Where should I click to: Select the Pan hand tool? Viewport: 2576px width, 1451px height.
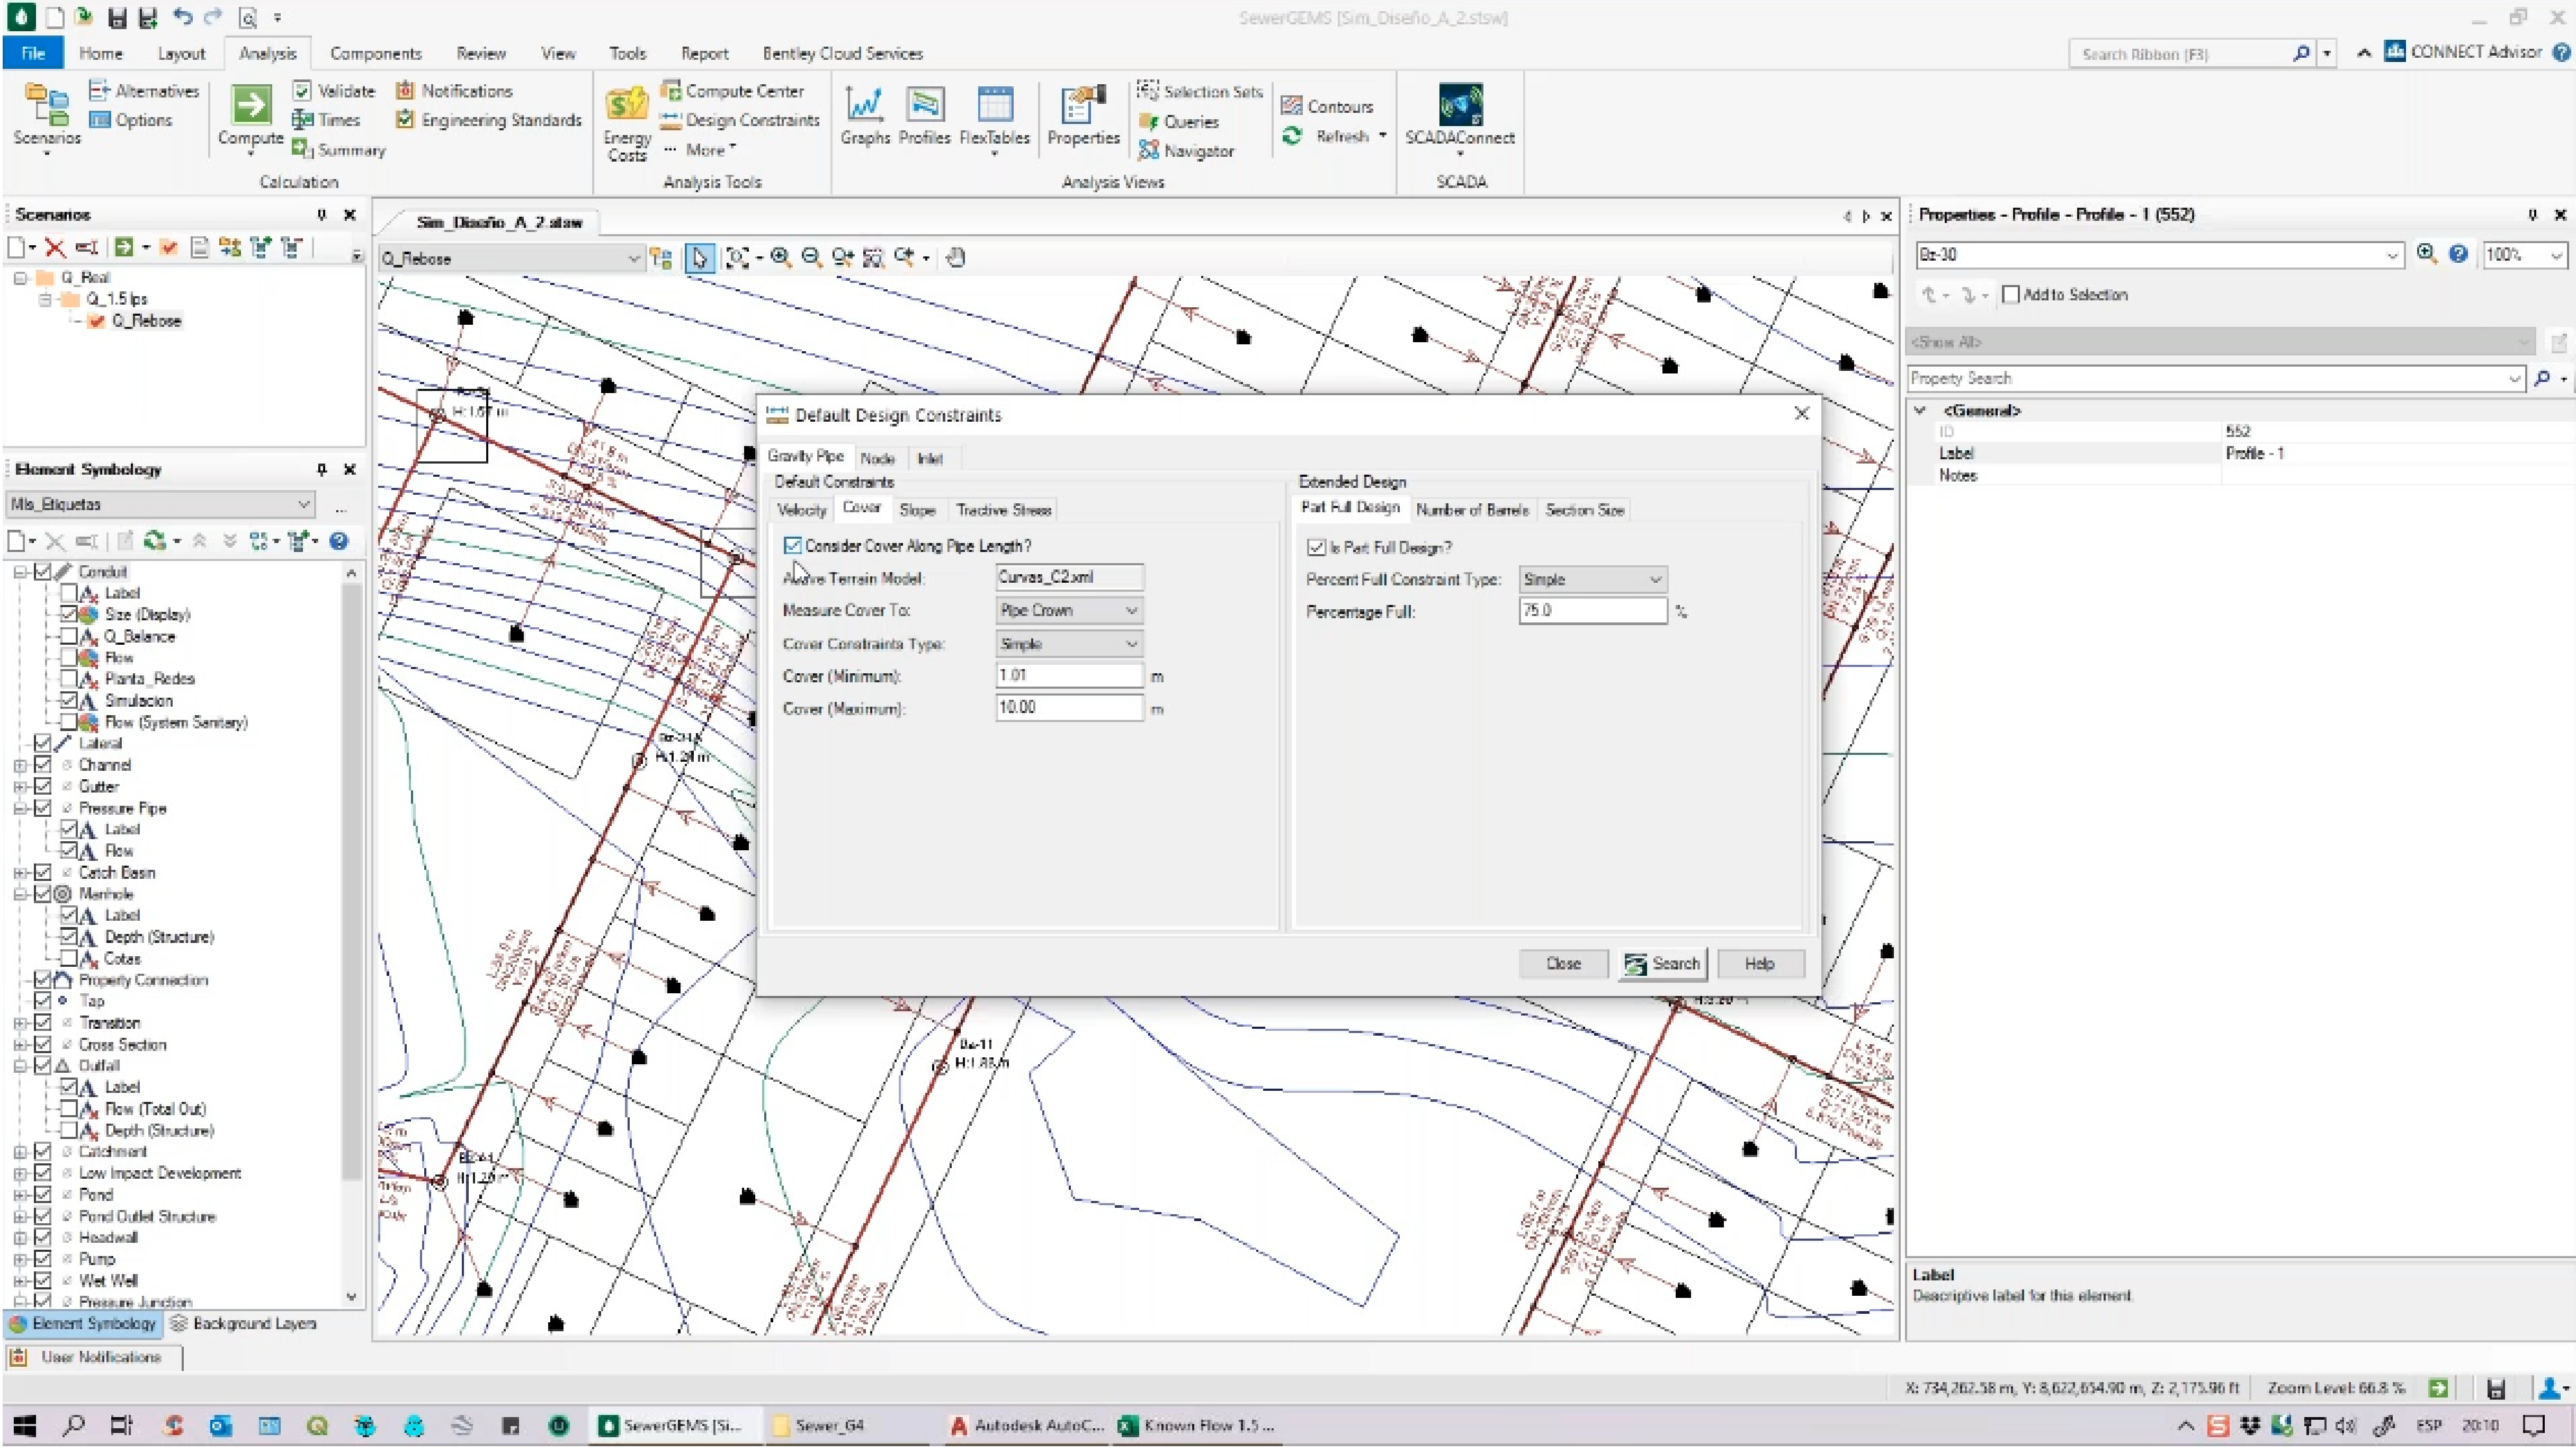[x=956, y=258]
